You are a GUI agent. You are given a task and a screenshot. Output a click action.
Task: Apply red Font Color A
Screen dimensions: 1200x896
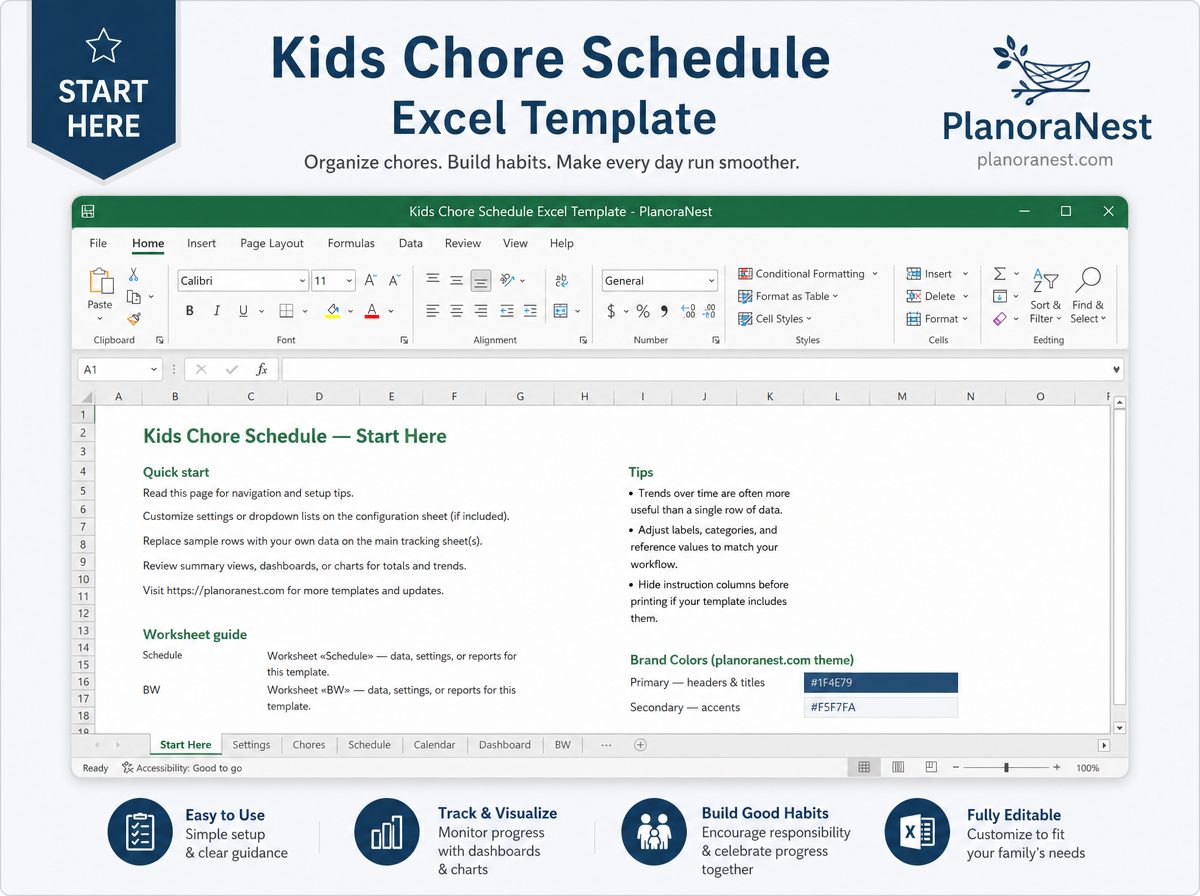(372, 311)
